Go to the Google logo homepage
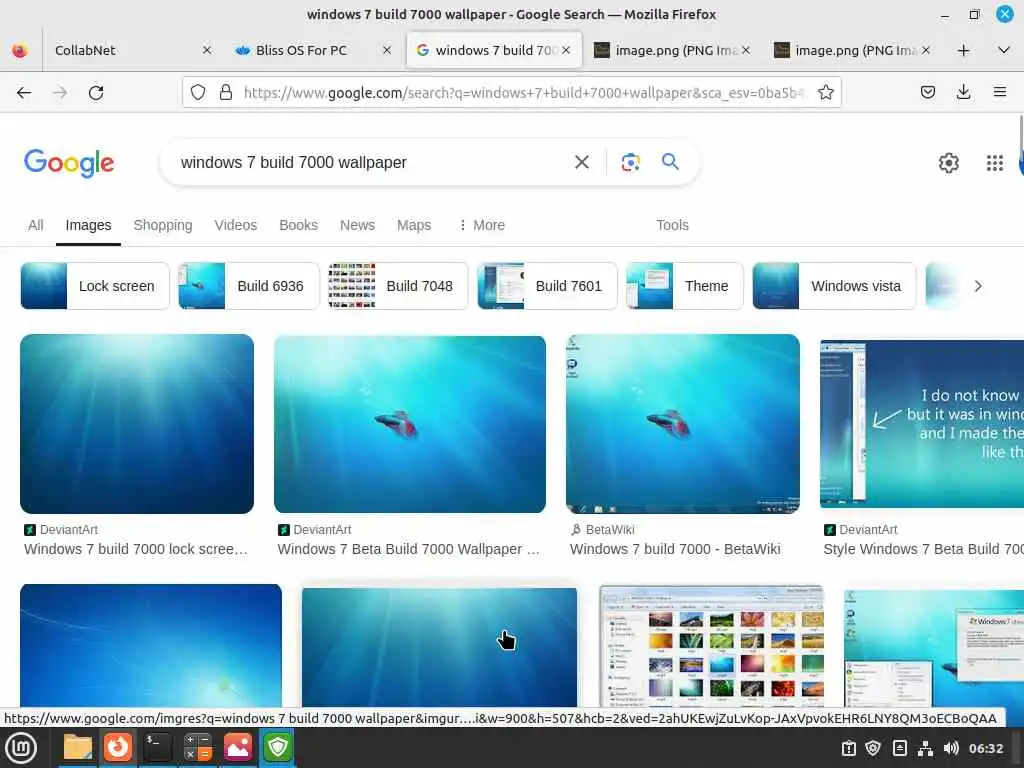The image size is (1024, 768). [69, 163]
